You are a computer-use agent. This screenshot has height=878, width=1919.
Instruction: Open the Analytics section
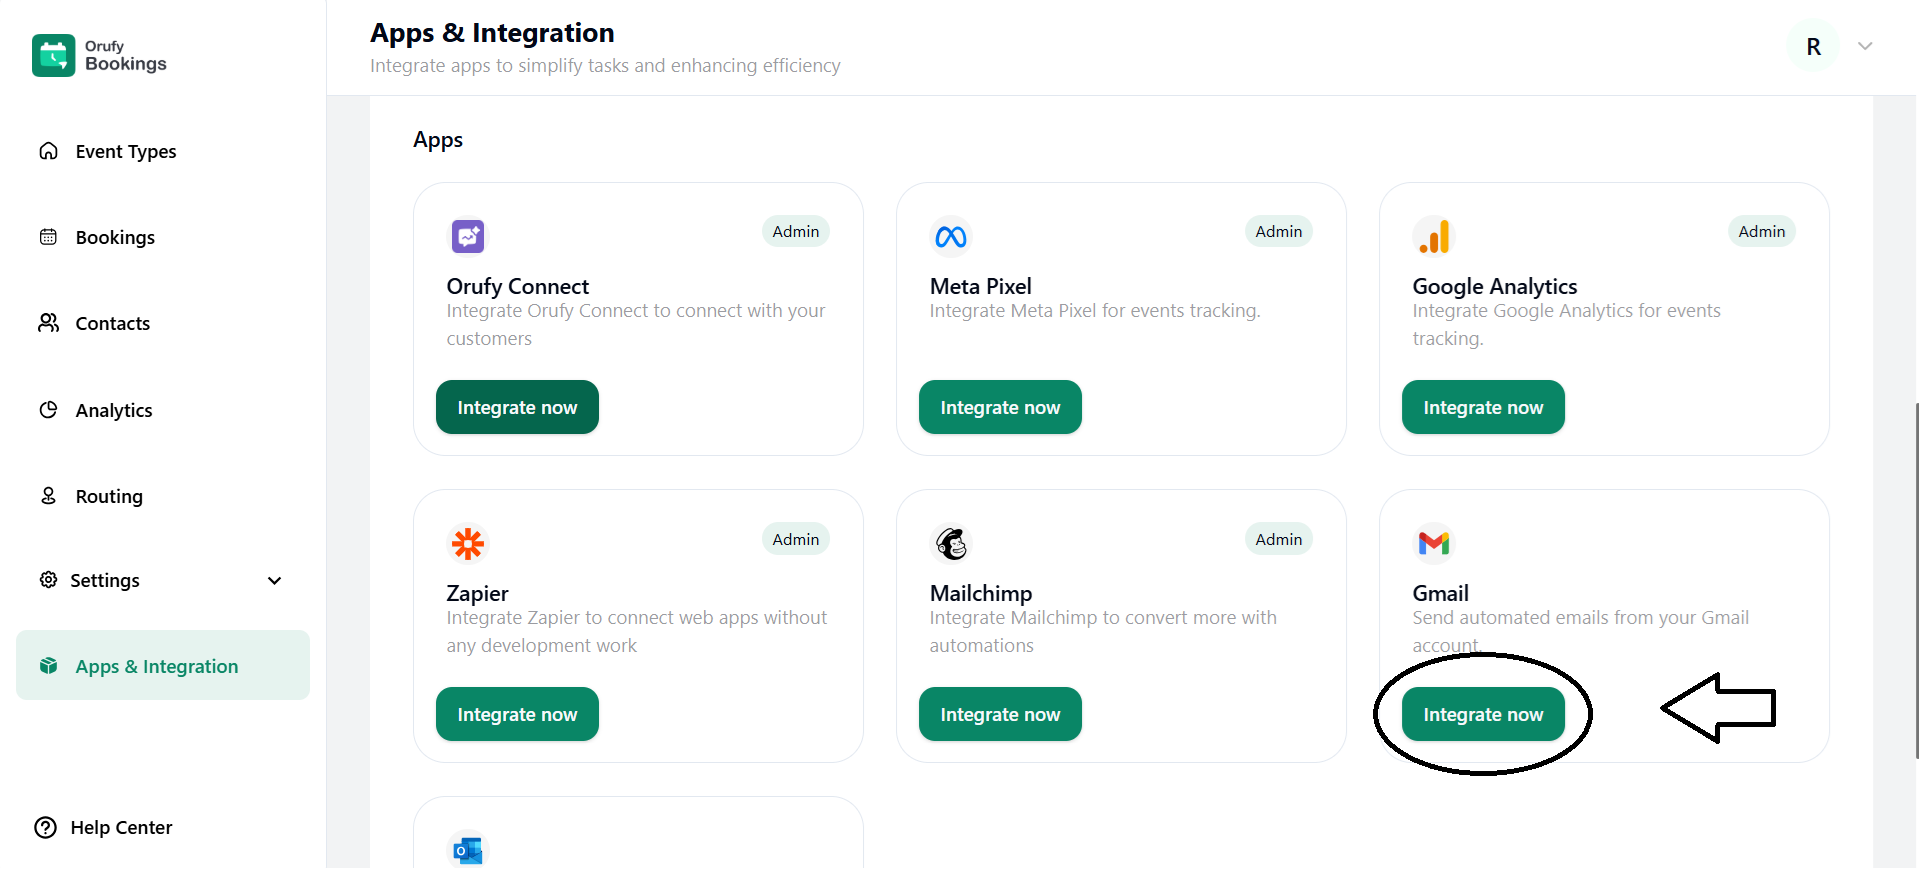click(114, 411)
